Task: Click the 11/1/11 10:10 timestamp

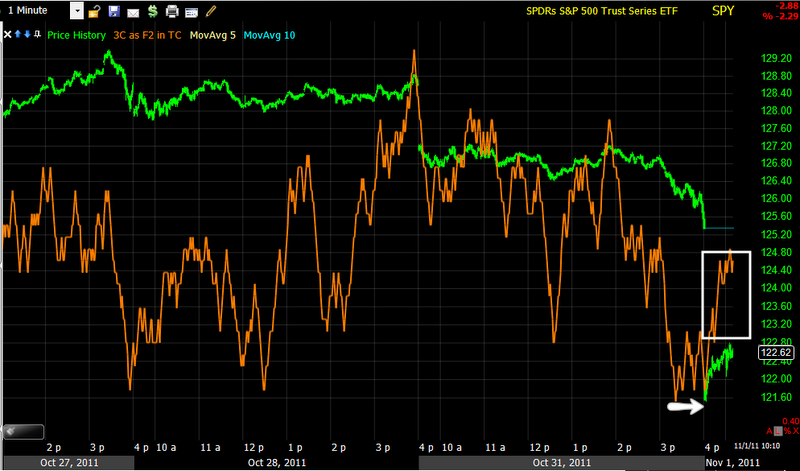Action: (x=757, y=446)
